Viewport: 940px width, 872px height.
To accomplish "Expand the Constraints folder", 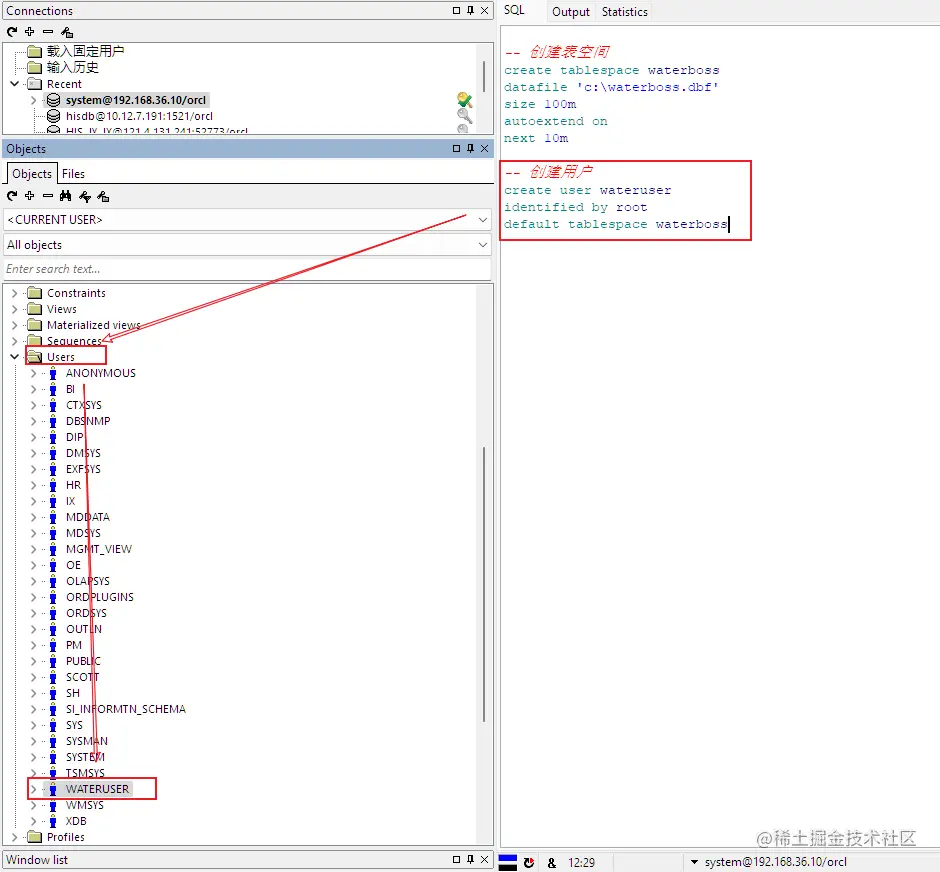I will tap(14, 293).
